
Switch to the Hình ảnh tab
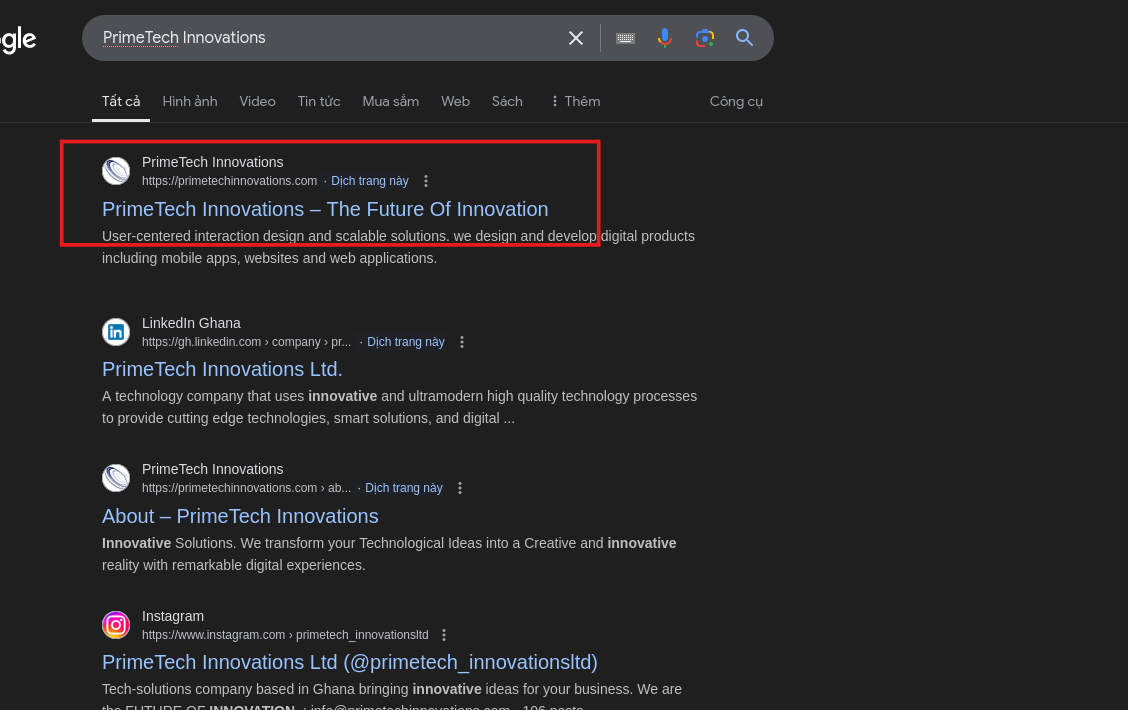(190, 101)
